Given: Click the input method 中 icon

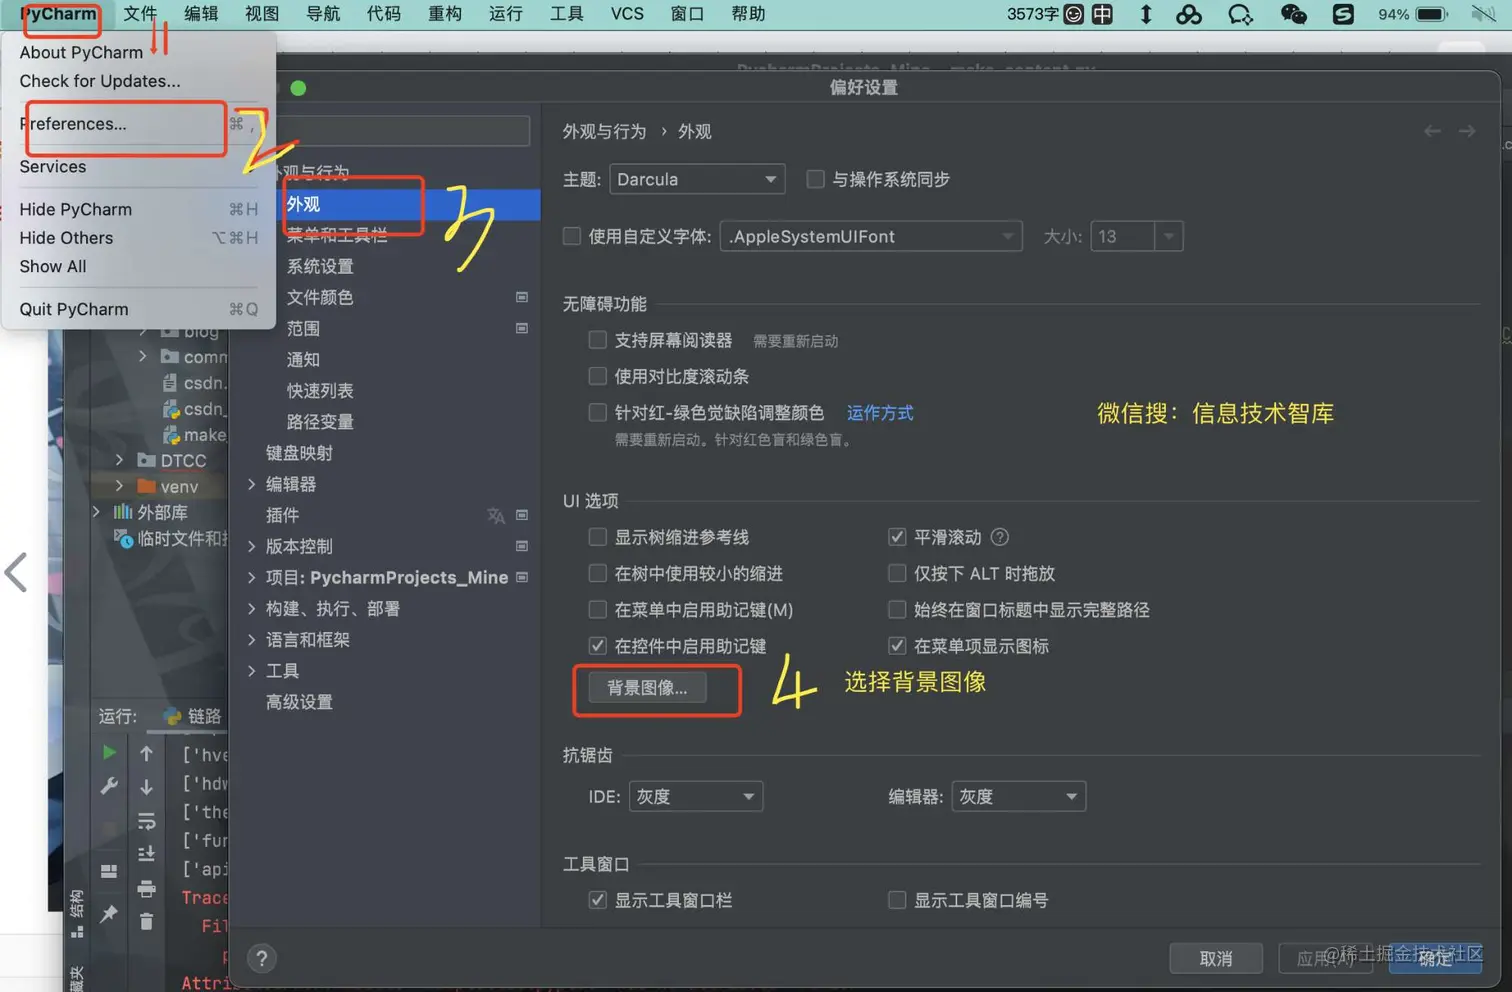Looking at the screenshot, I should click(1102, 14).
